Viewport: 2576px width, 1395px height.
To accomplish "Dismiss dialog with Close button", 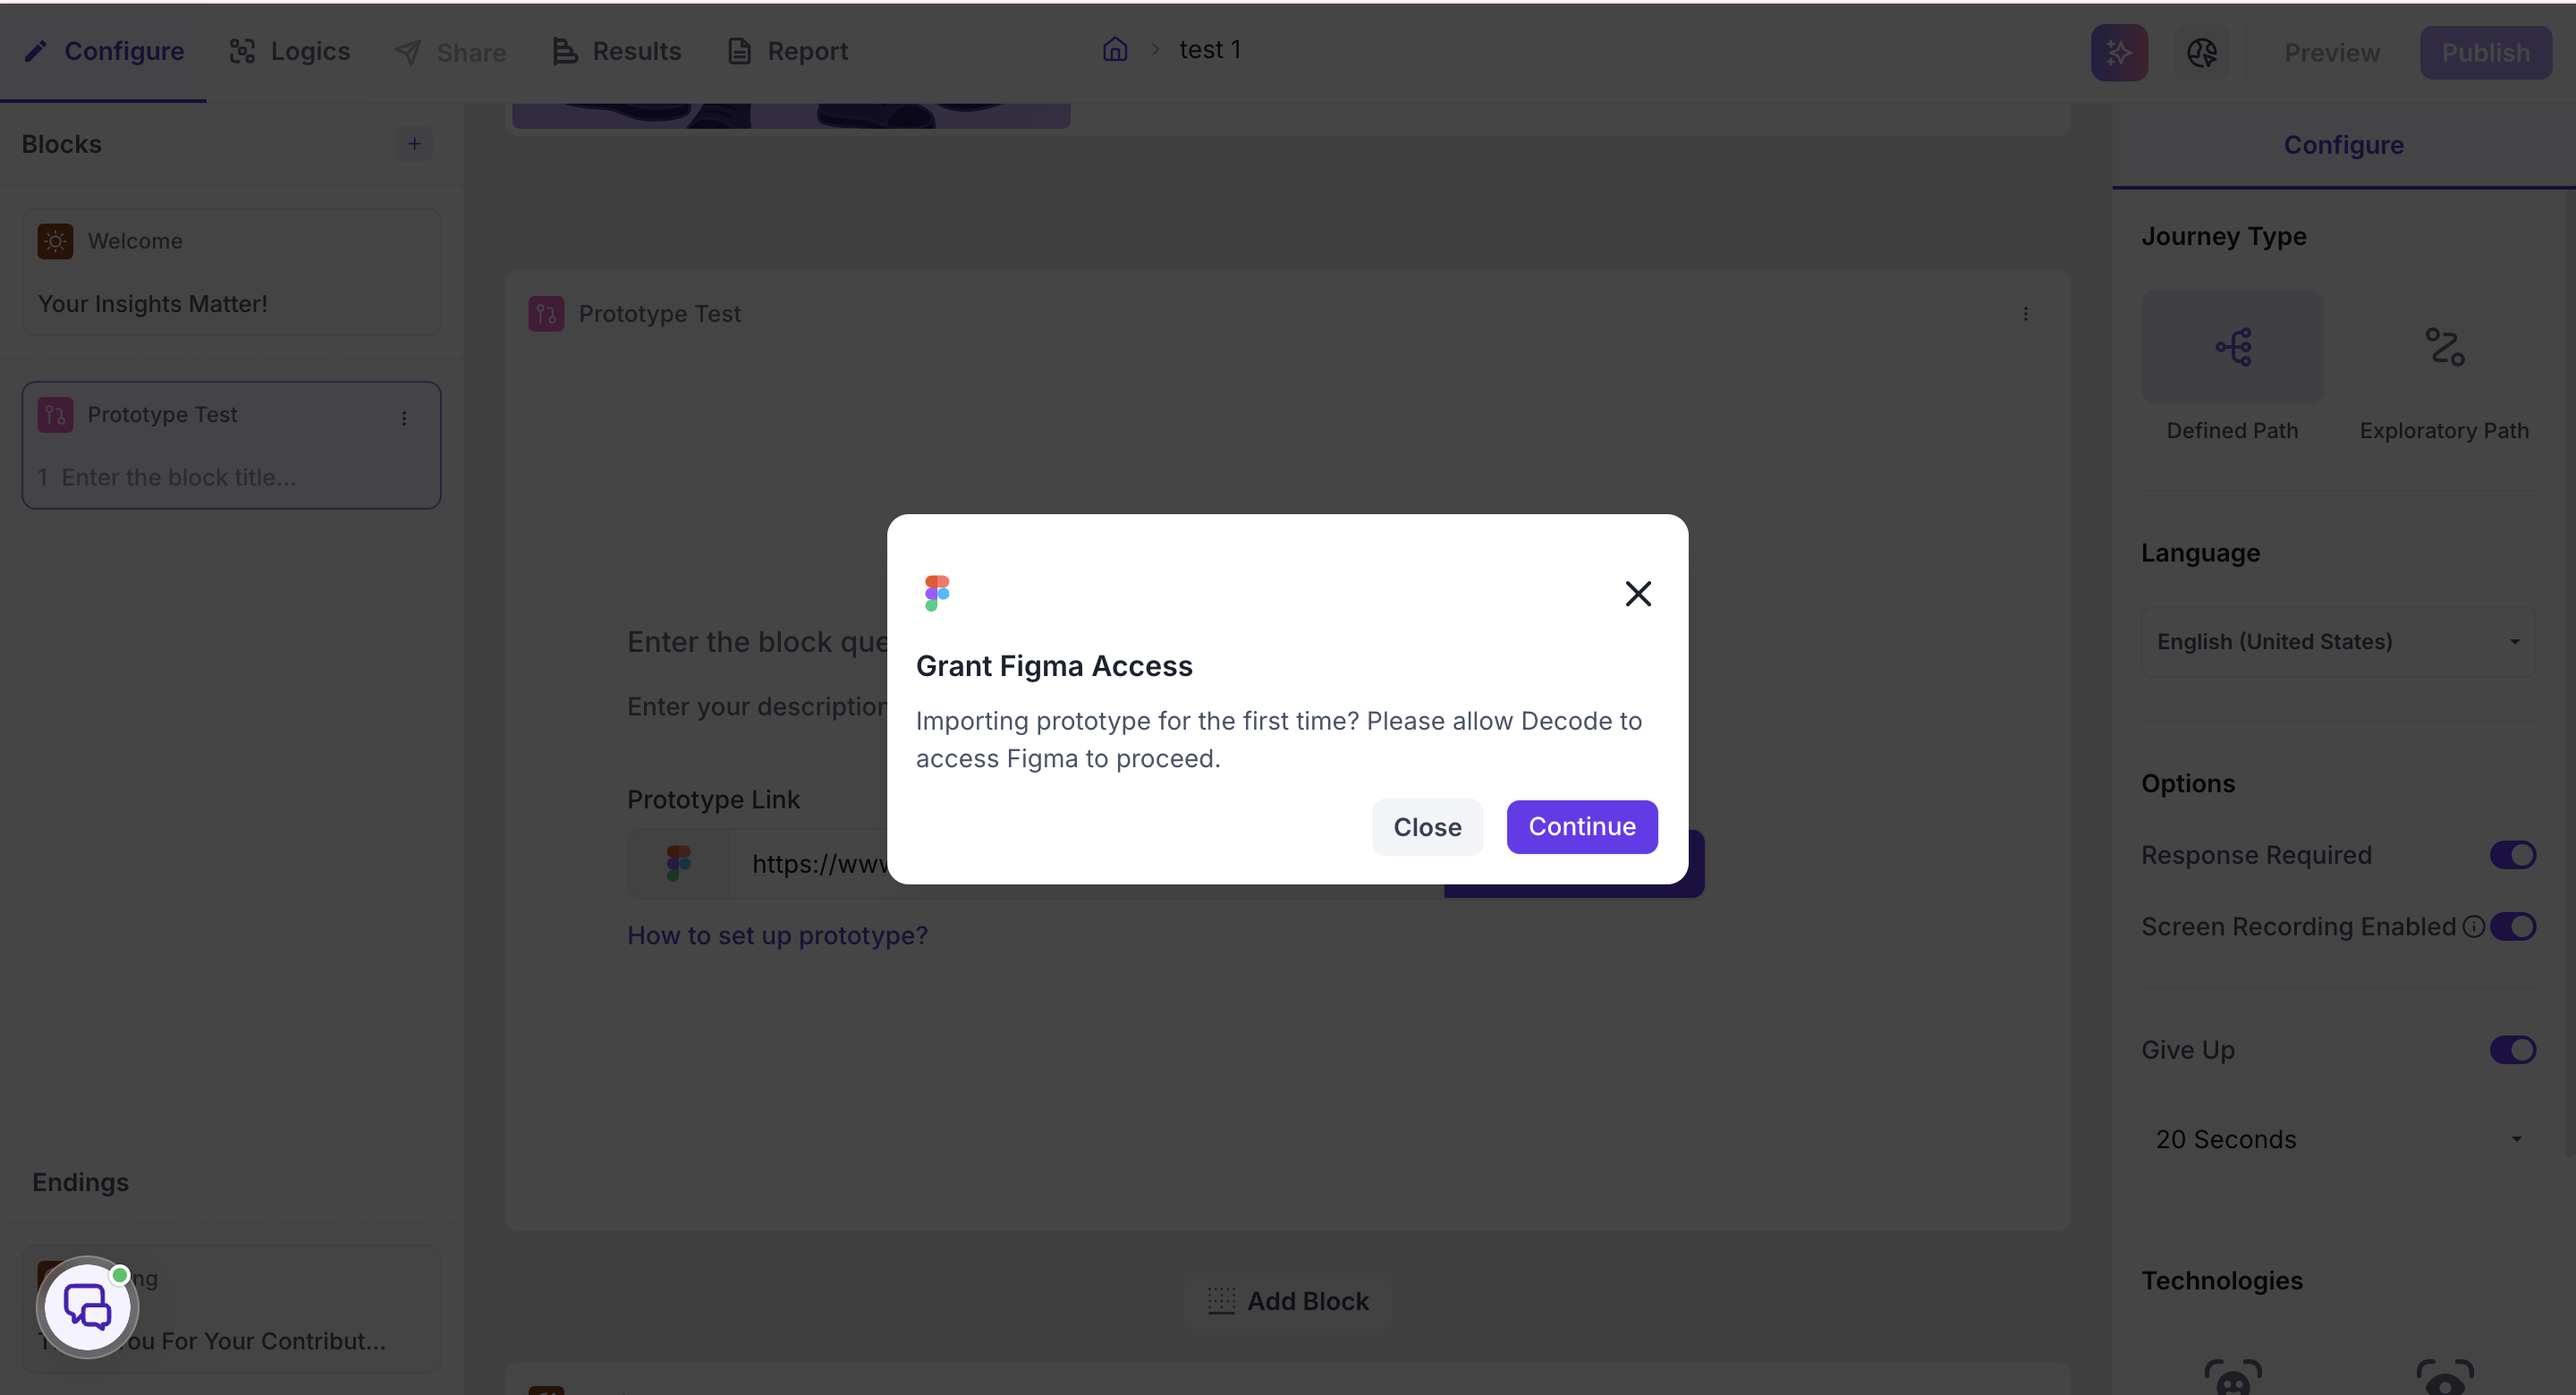I will [1427, 827].
